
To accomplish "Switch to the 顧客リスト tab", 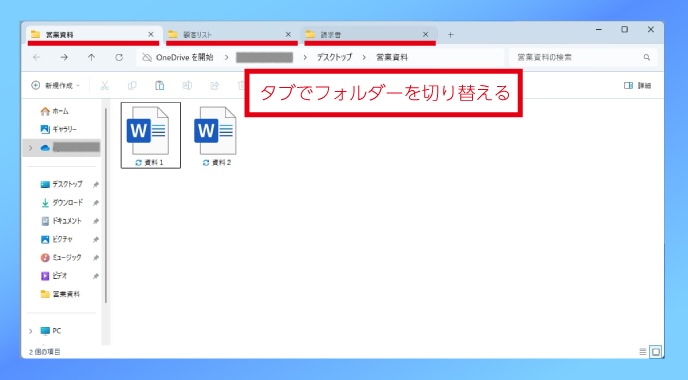I will tap(231, 35).
